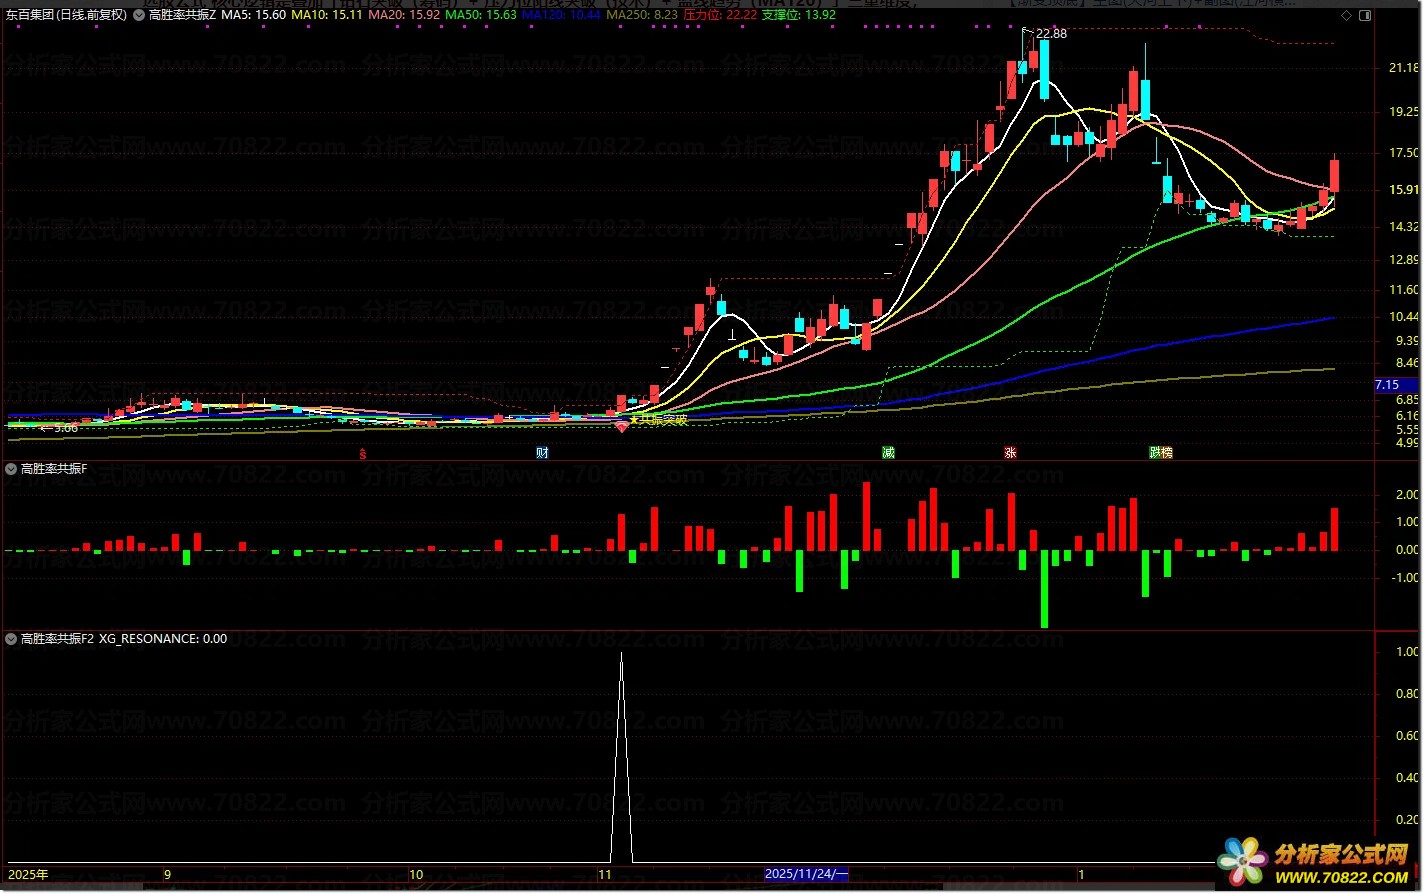
Task: Click the restore window icon at top right
Action: 1365,15
